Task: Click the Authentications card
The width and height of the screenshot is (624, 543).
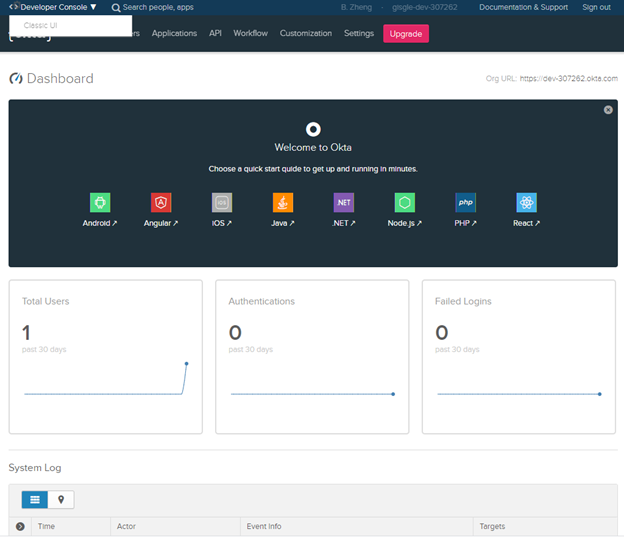Action: tap(312, 357)
